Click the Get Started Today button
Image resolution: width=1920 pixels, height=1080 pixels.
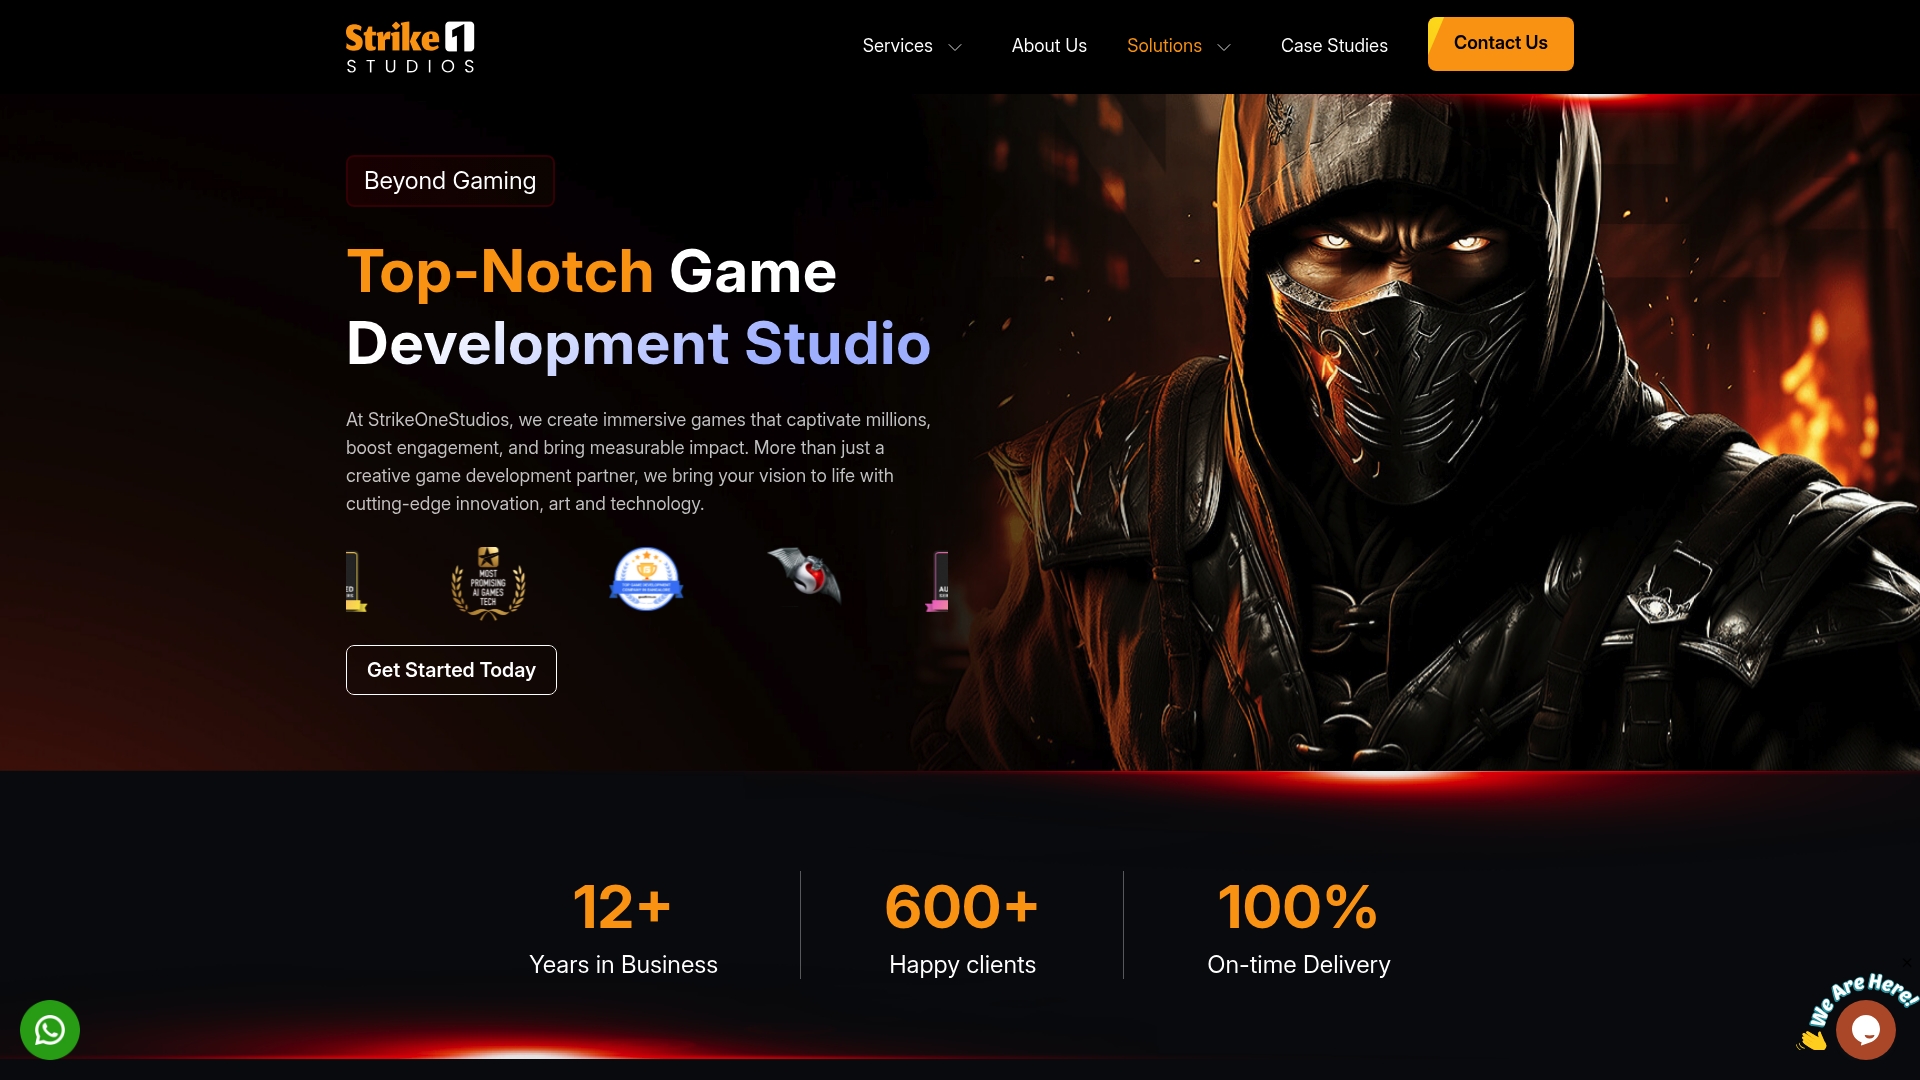451,670
